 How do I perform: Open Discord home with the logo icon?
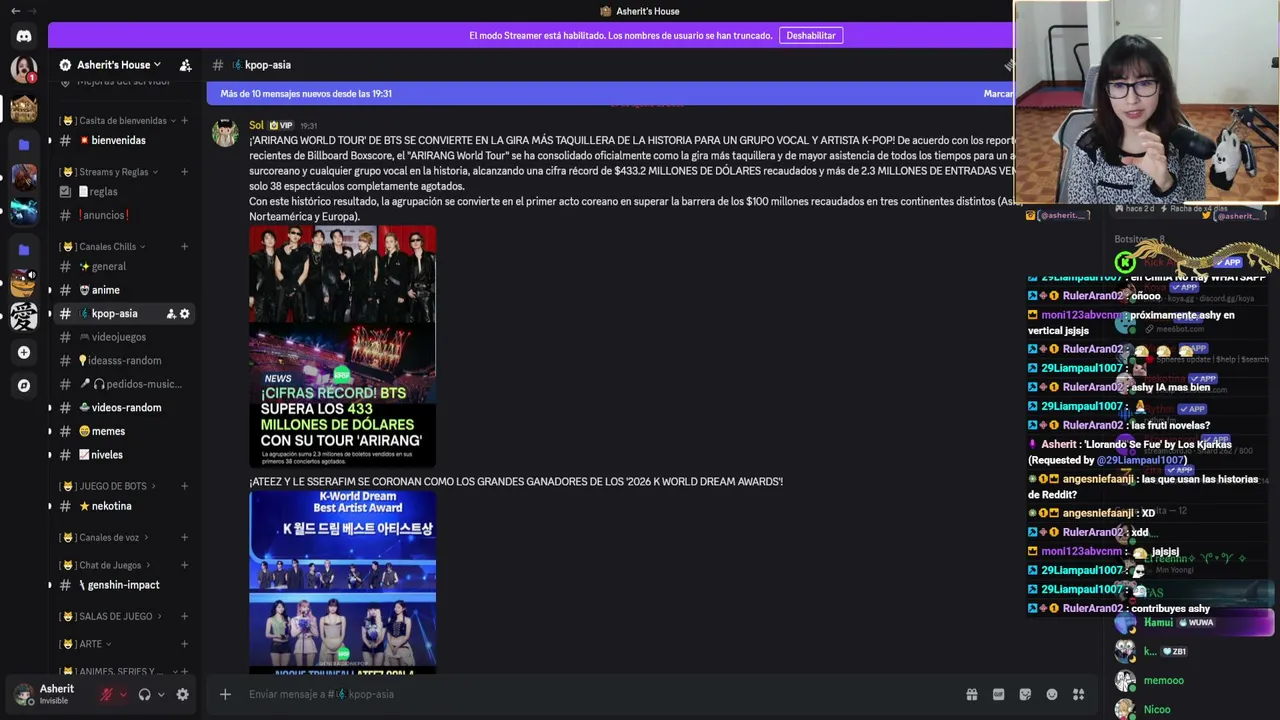24,36
